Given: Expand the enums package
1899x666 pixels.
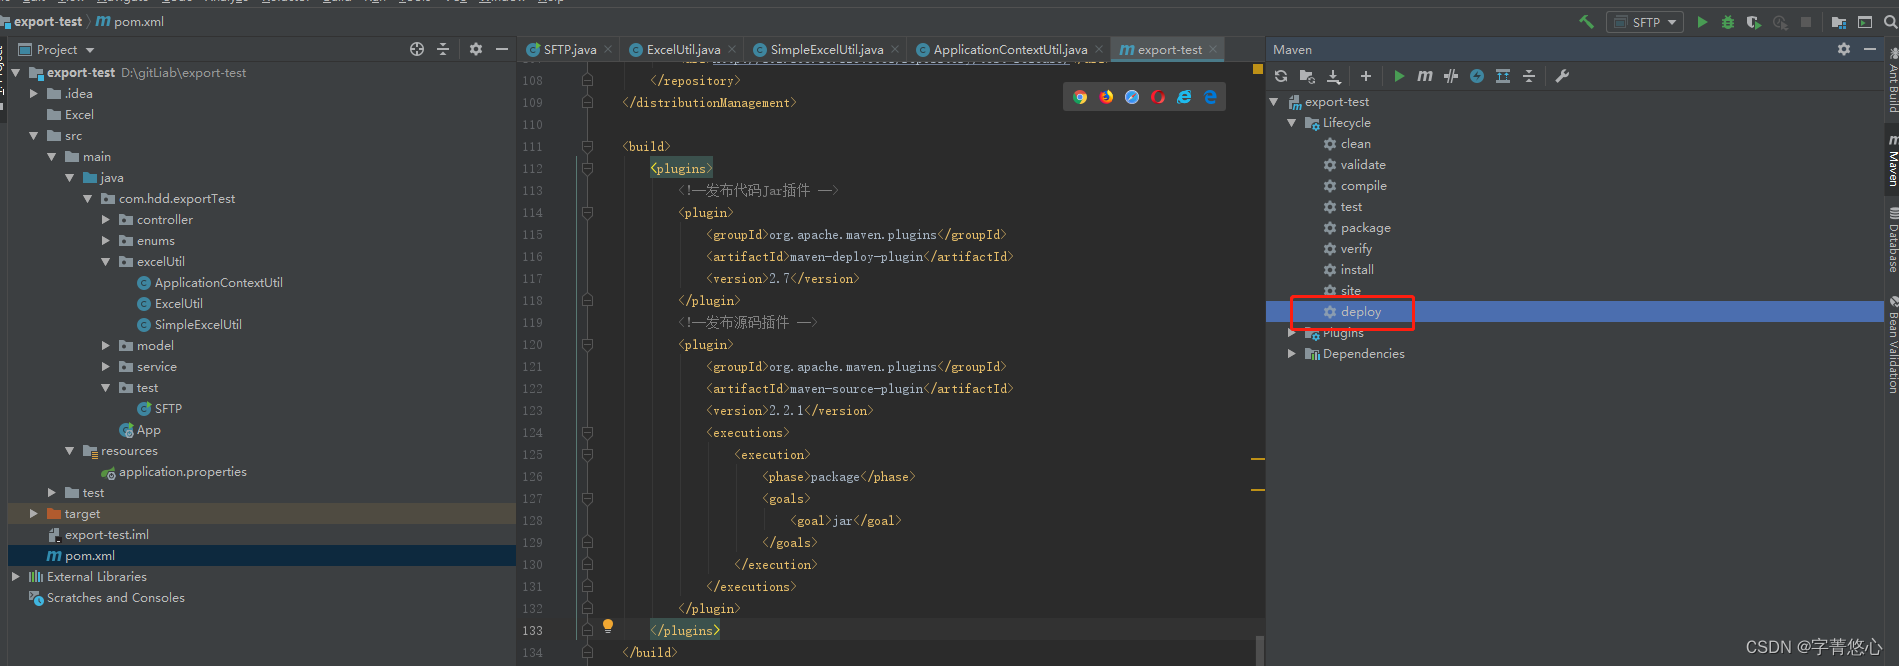Looking at the screenshot, I should (x=106, y=240).
